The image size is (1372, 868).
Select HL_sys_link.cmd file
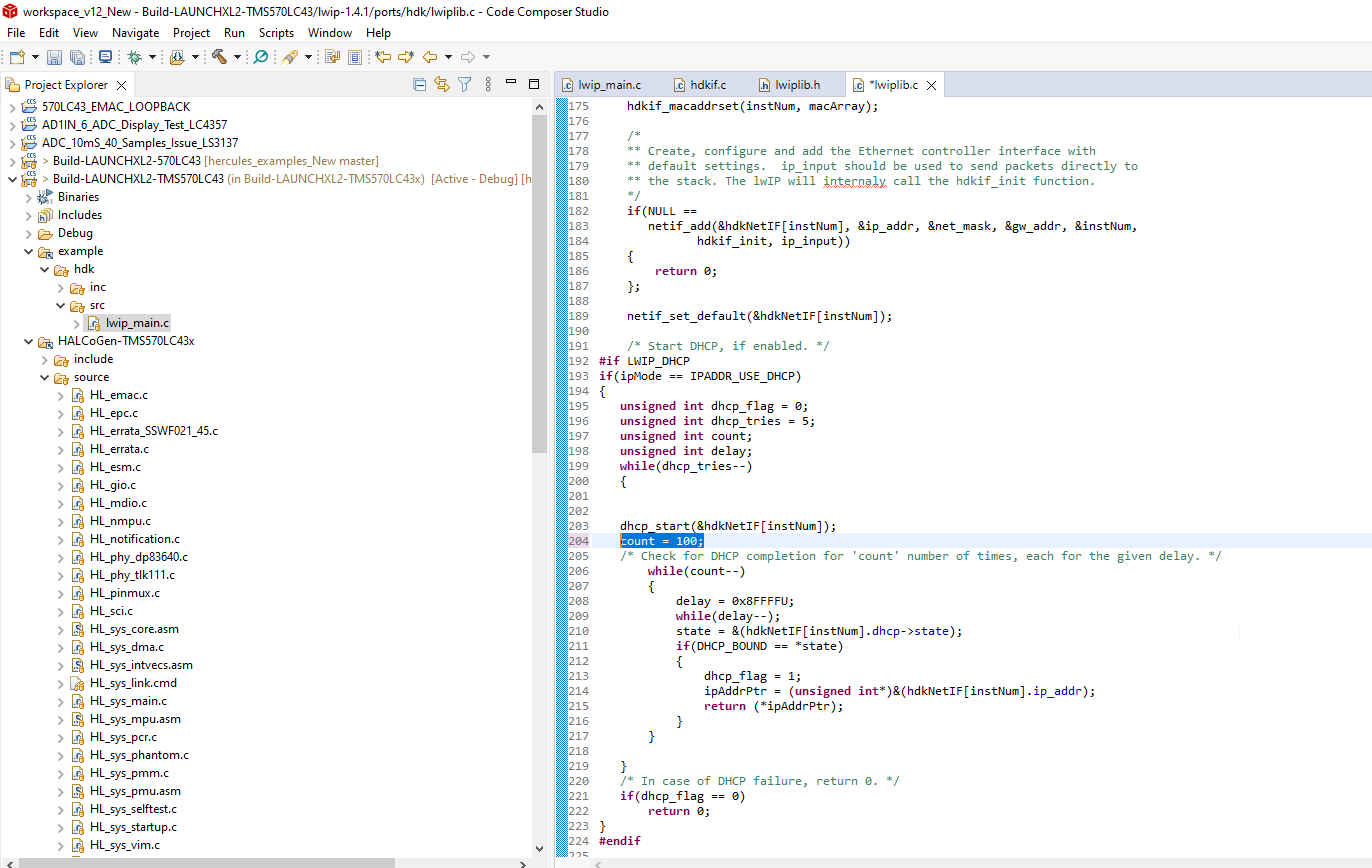point(133,683)
